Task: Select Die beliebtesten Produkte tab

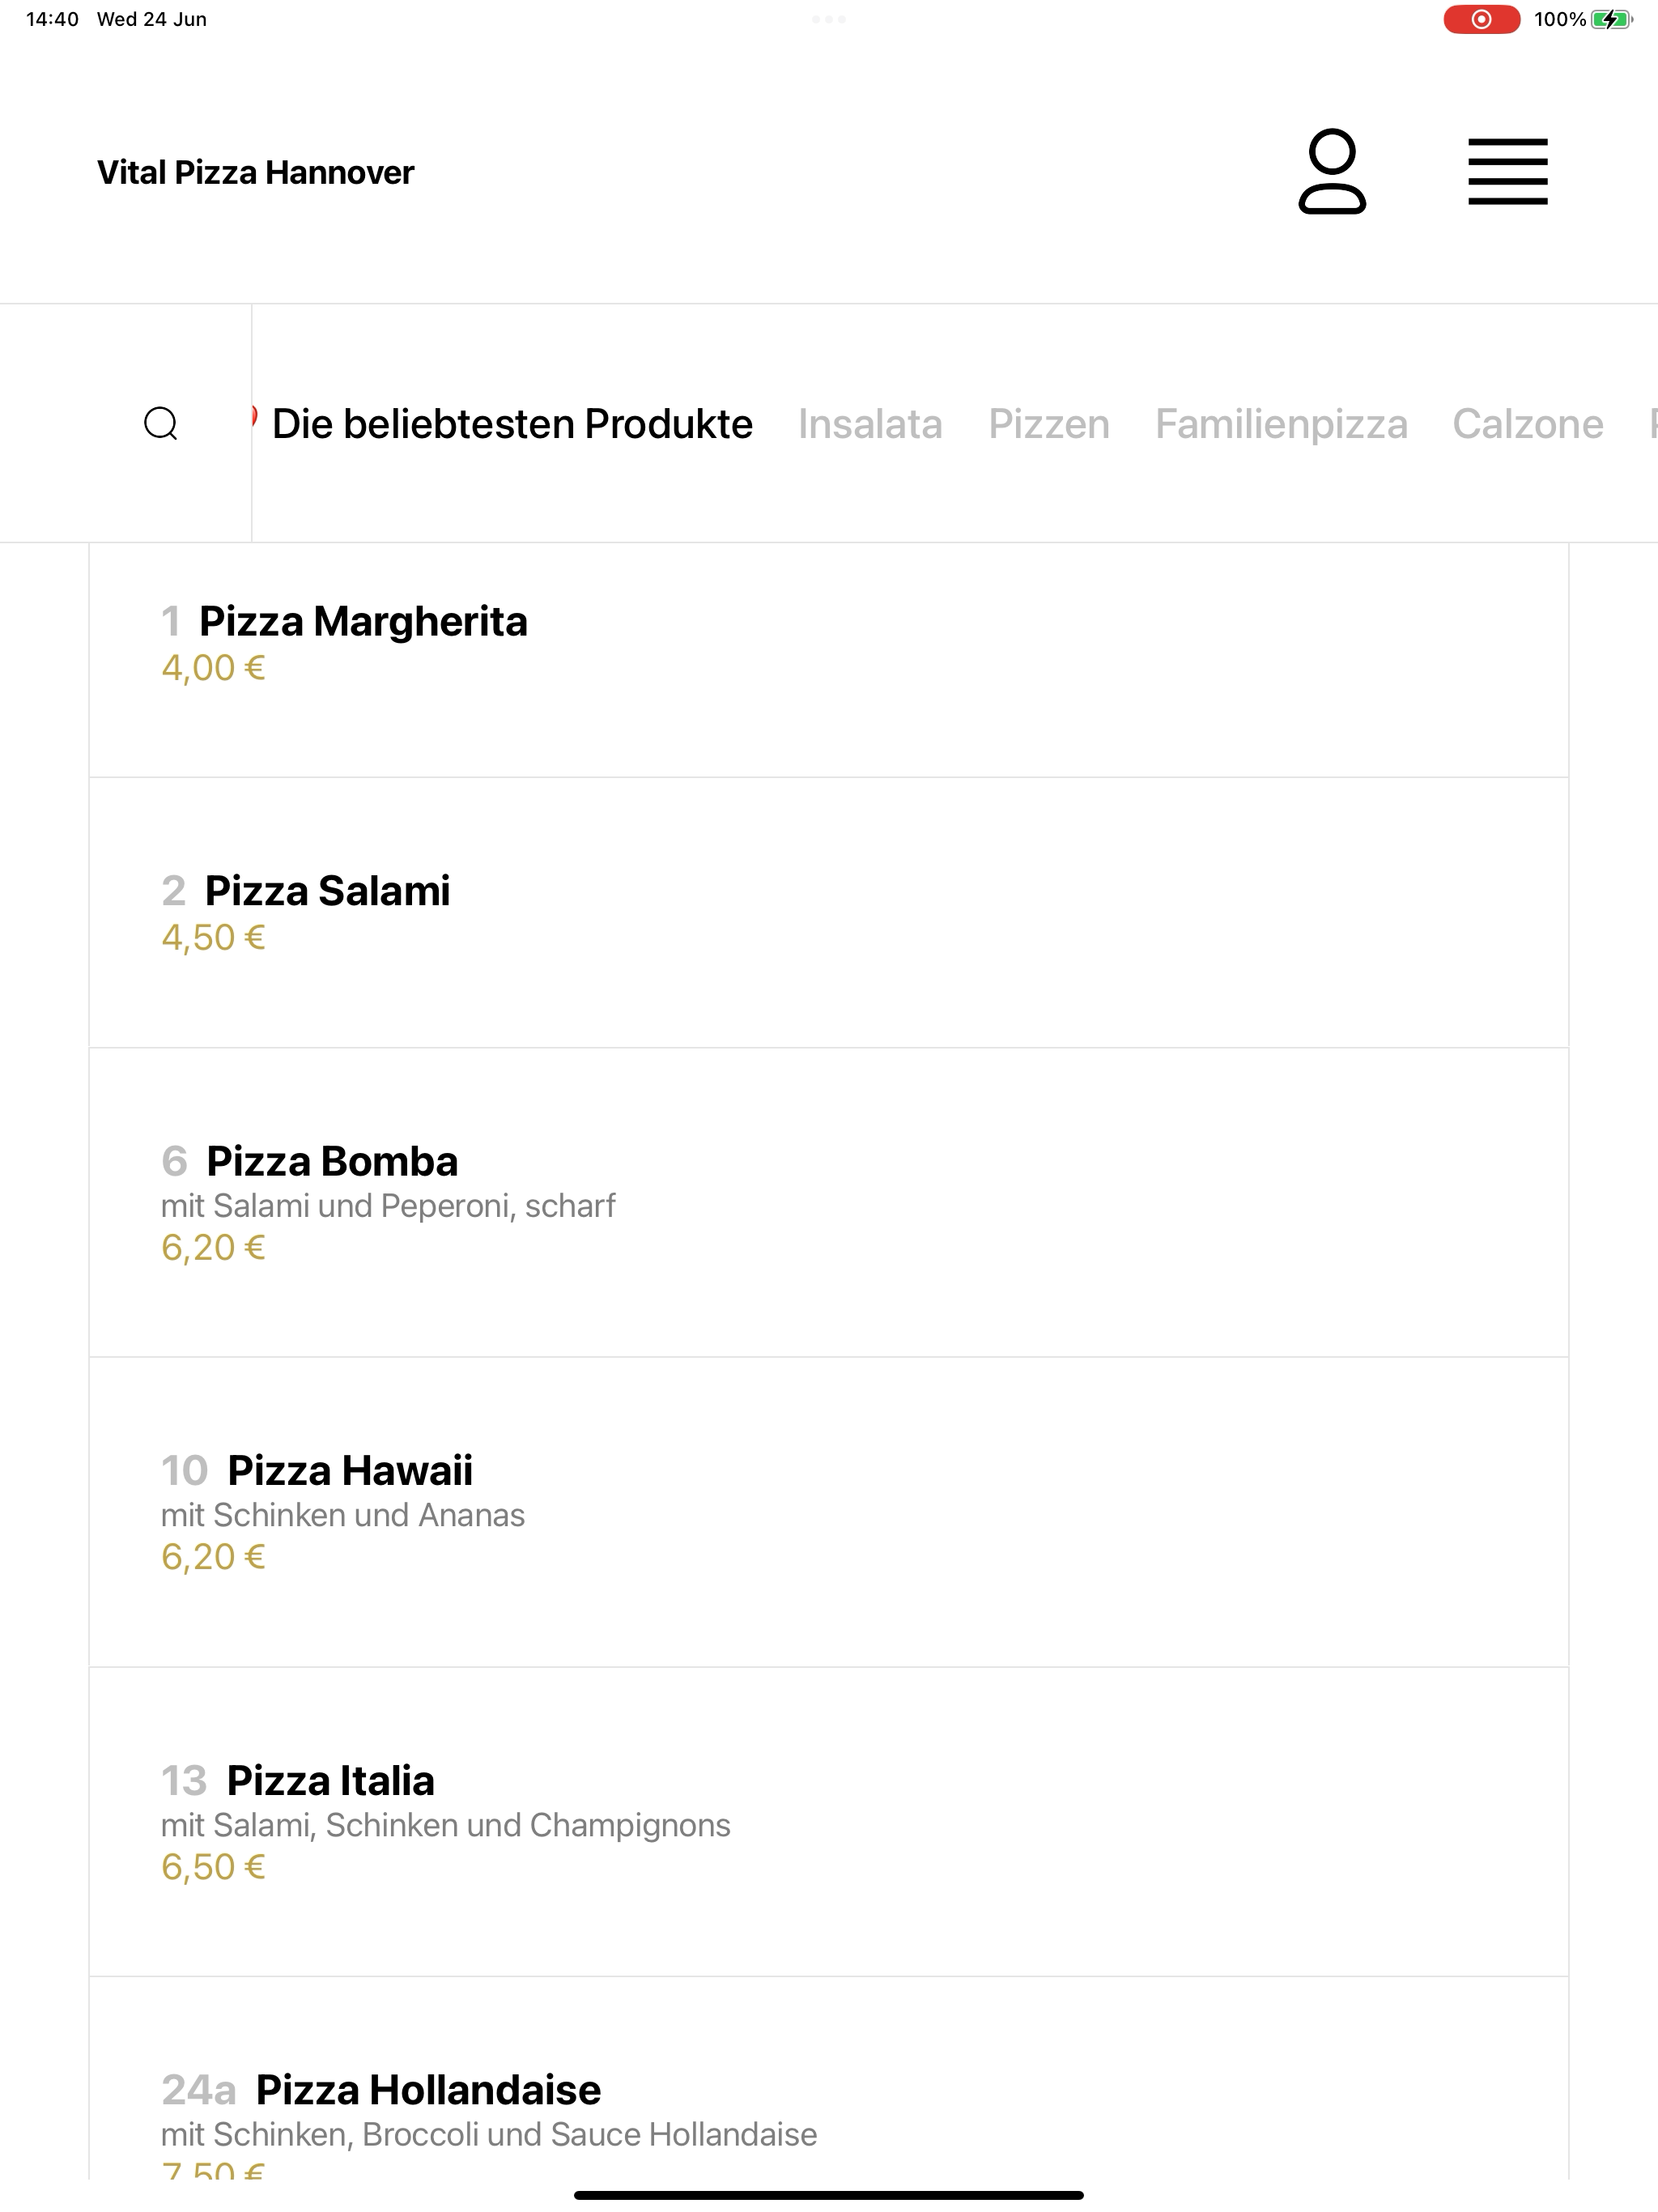Action: 512,424
